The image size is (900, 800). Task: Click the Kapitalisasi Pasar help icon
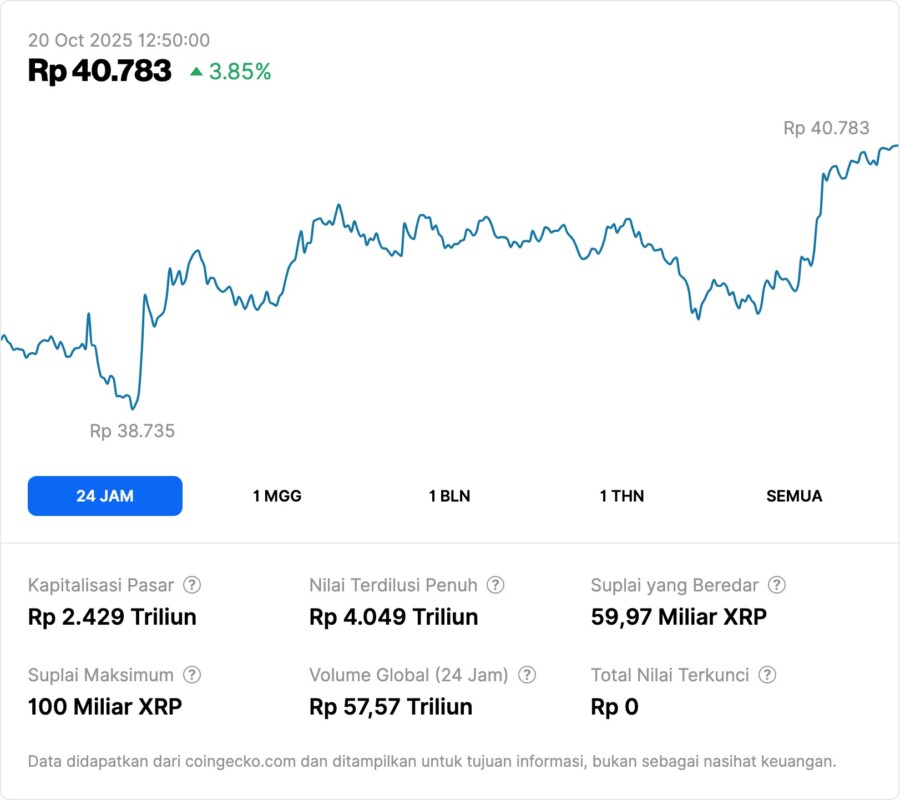coord(192,585)
